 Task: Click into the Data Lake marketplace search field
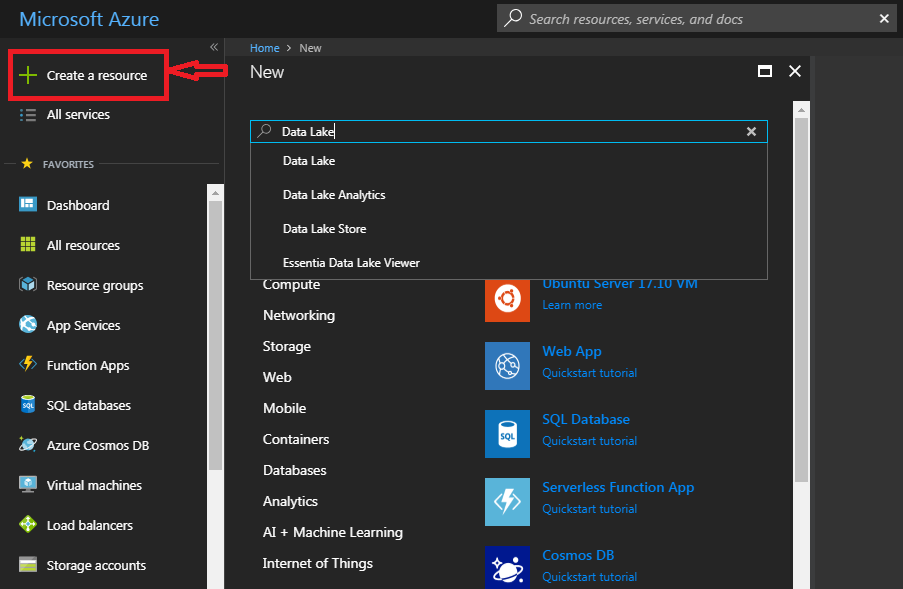509,131
